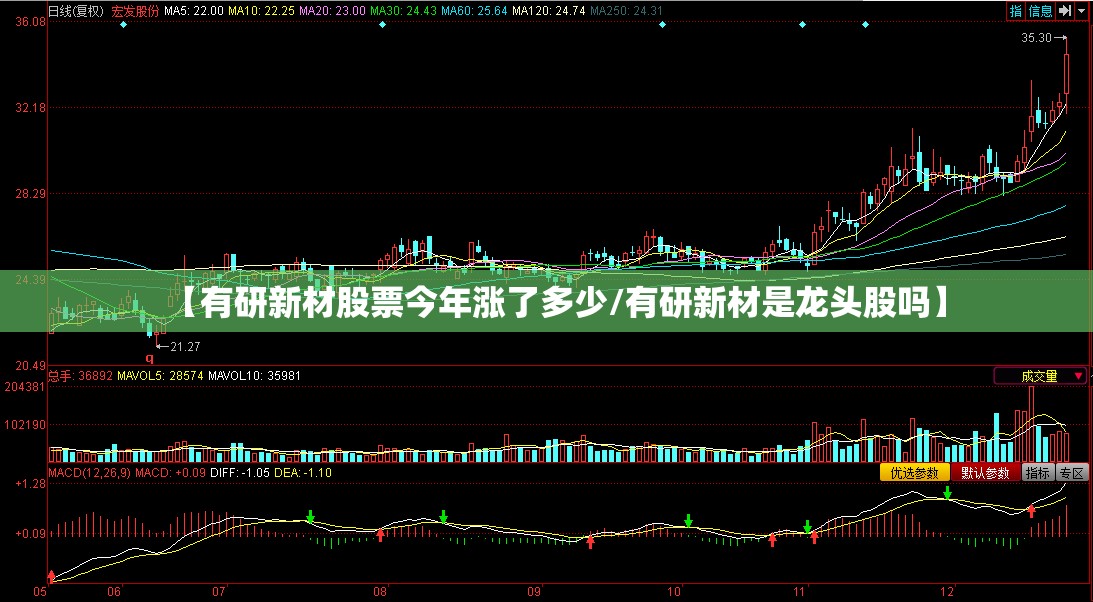Screen dimensions: 1093x602
Task: Click the green sell arrow in late July MACD
Action: [311, 517]
